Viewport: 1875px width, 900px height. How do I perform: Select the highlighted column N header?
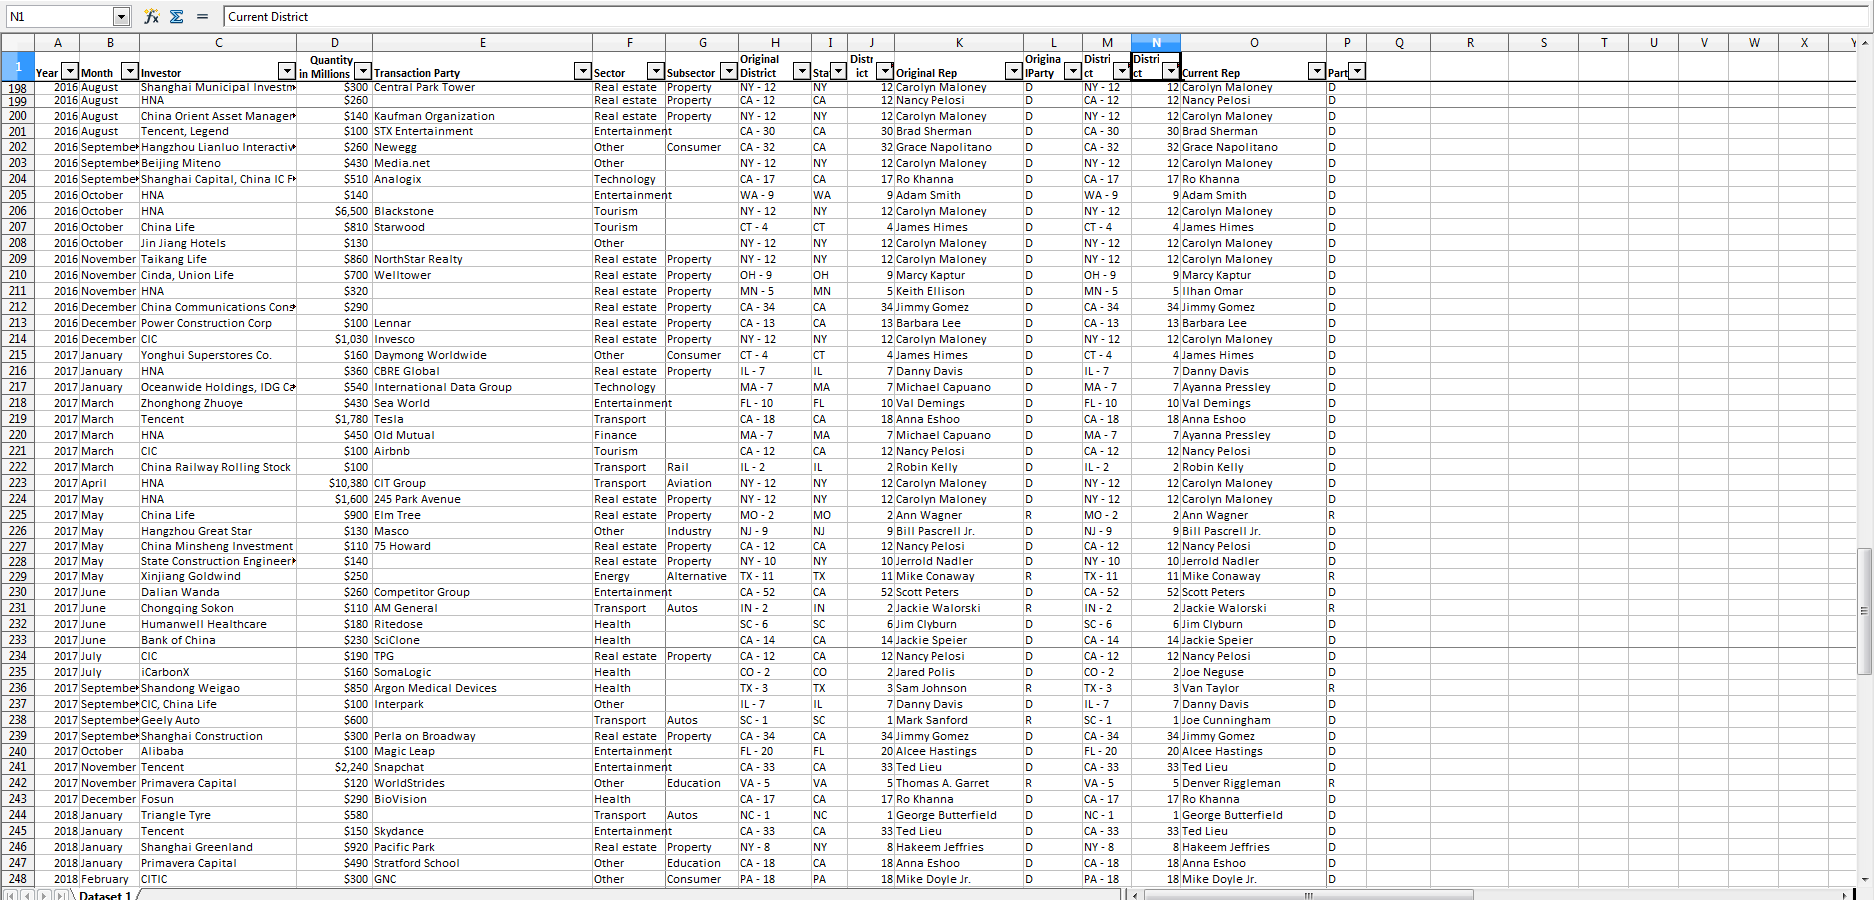click(x=1156, y=42)
